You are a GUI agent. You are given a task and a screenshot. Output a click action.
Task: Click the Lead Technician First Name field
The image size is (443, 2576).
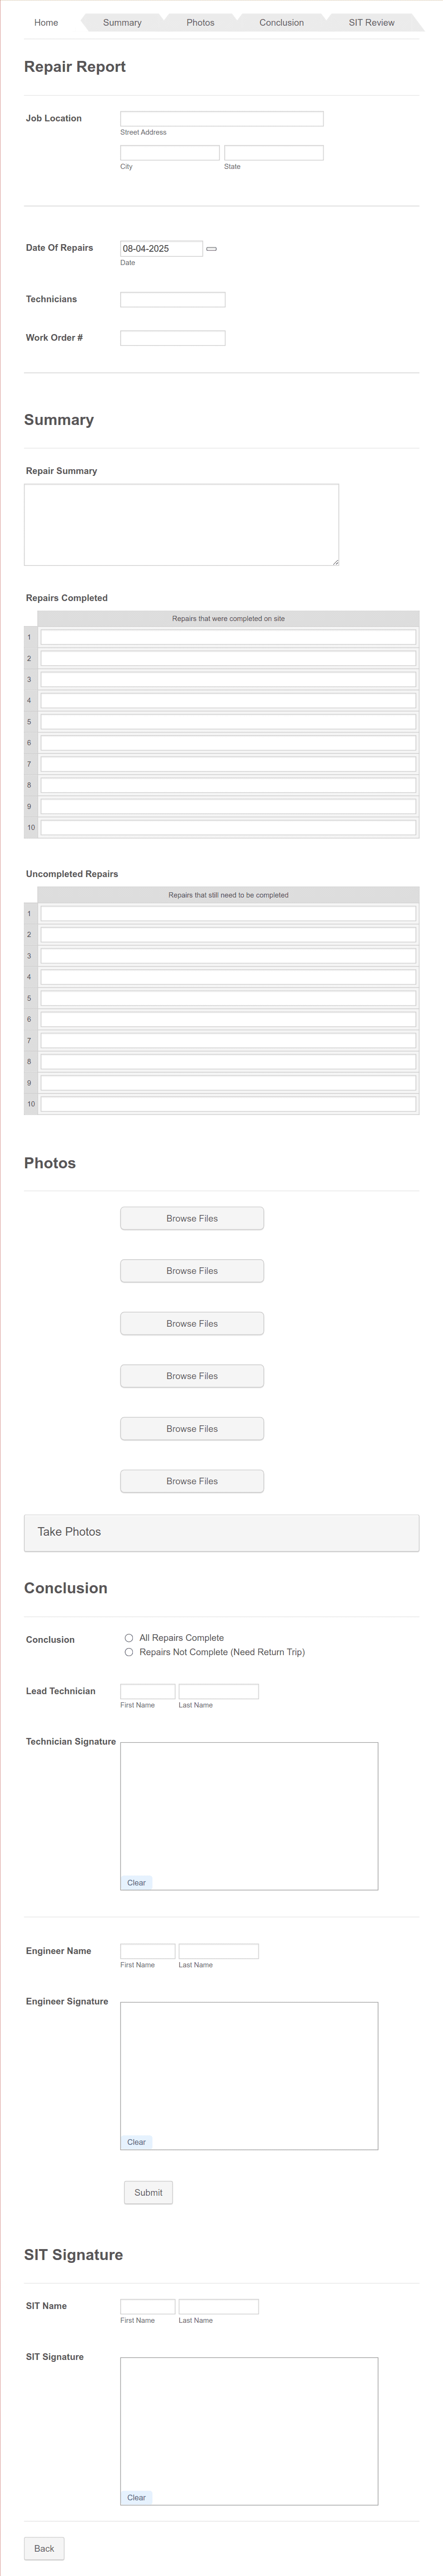click(148, 1691)
